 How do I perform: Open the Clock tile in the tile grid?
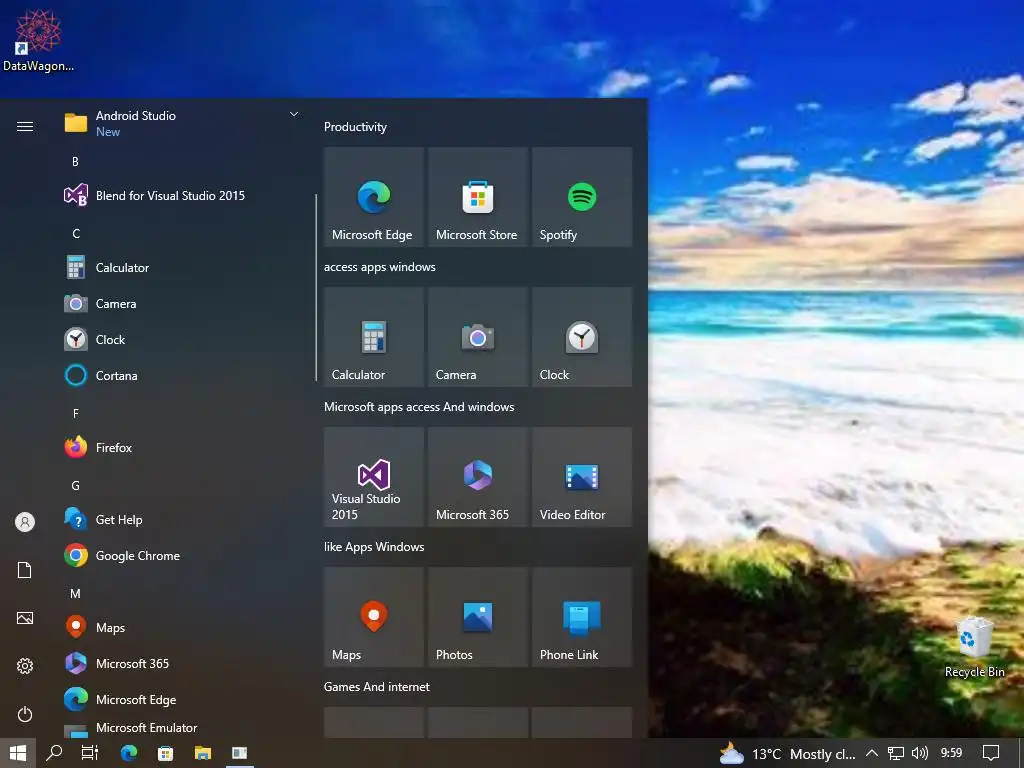pyautogui.click(x=581, y=337)
